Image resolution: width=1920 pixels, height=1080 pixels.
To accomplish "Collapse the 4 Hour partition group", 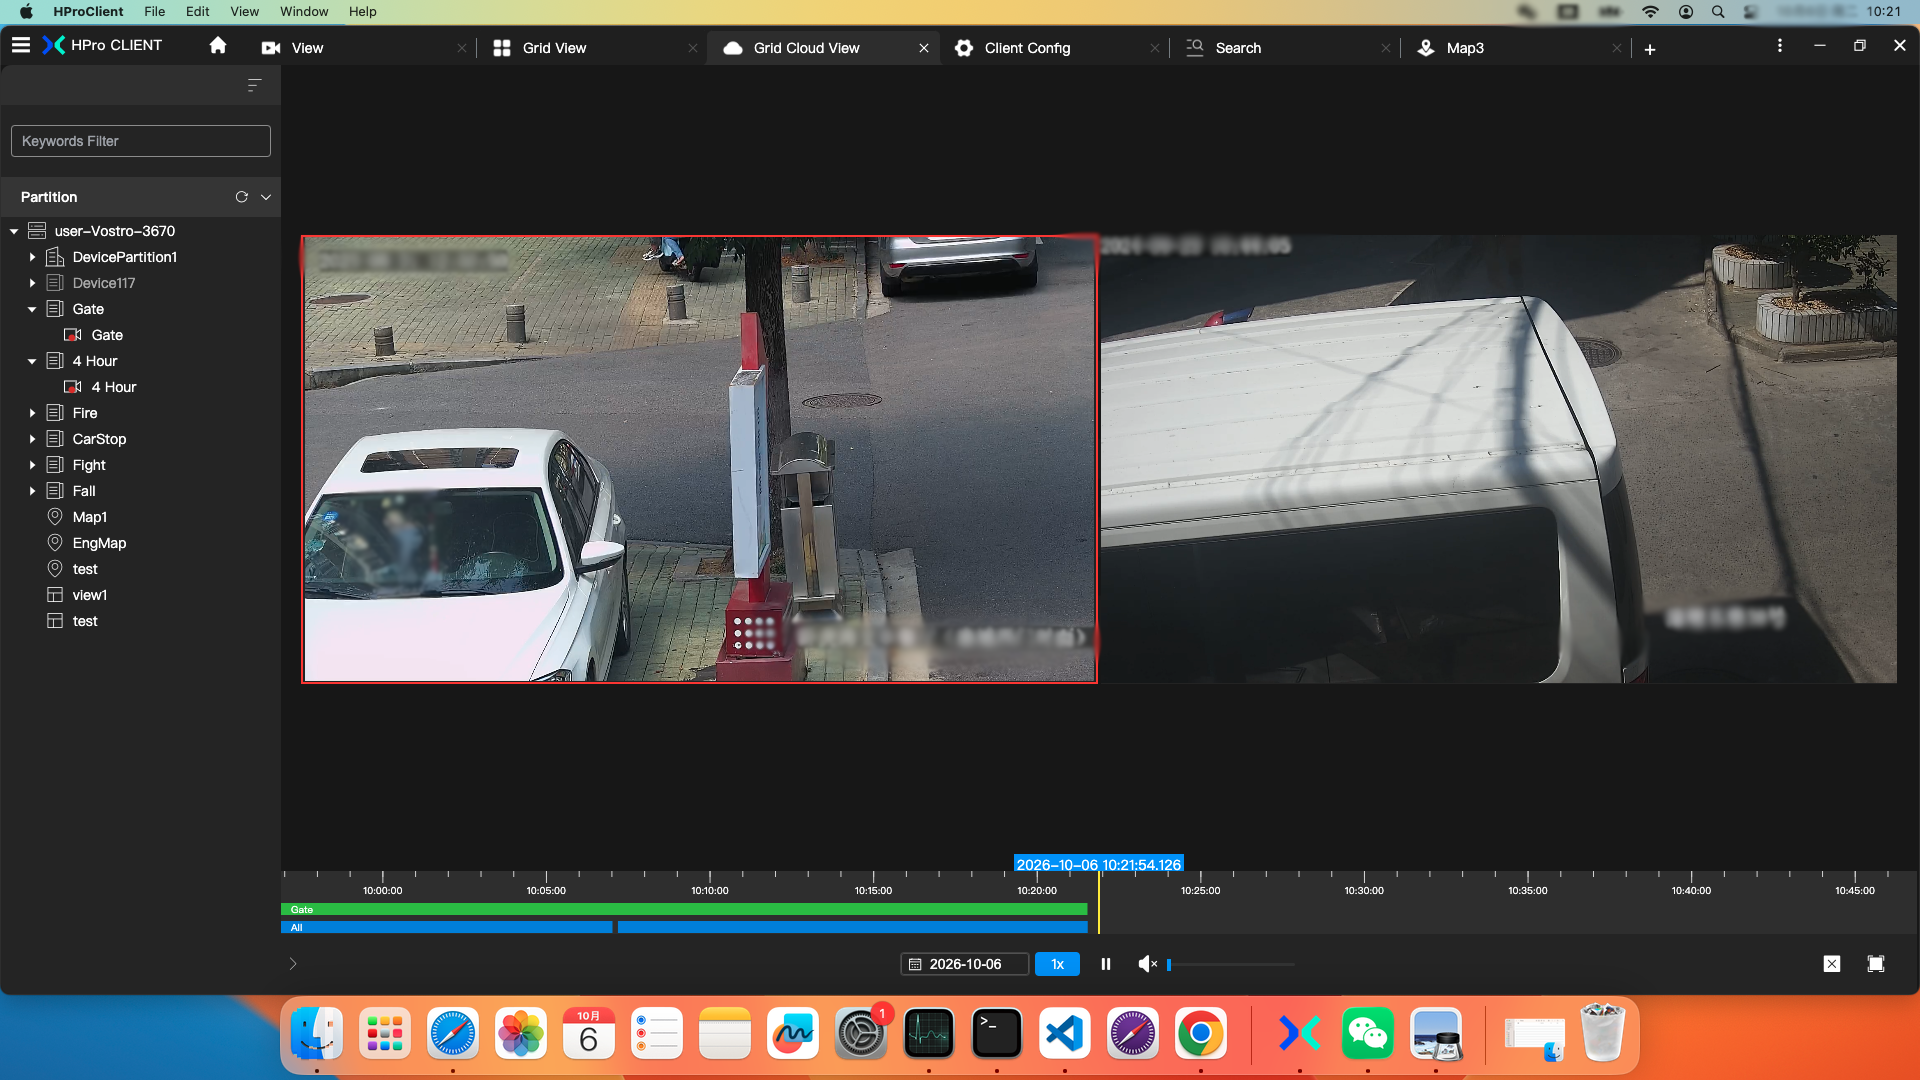I will (32, 361).
